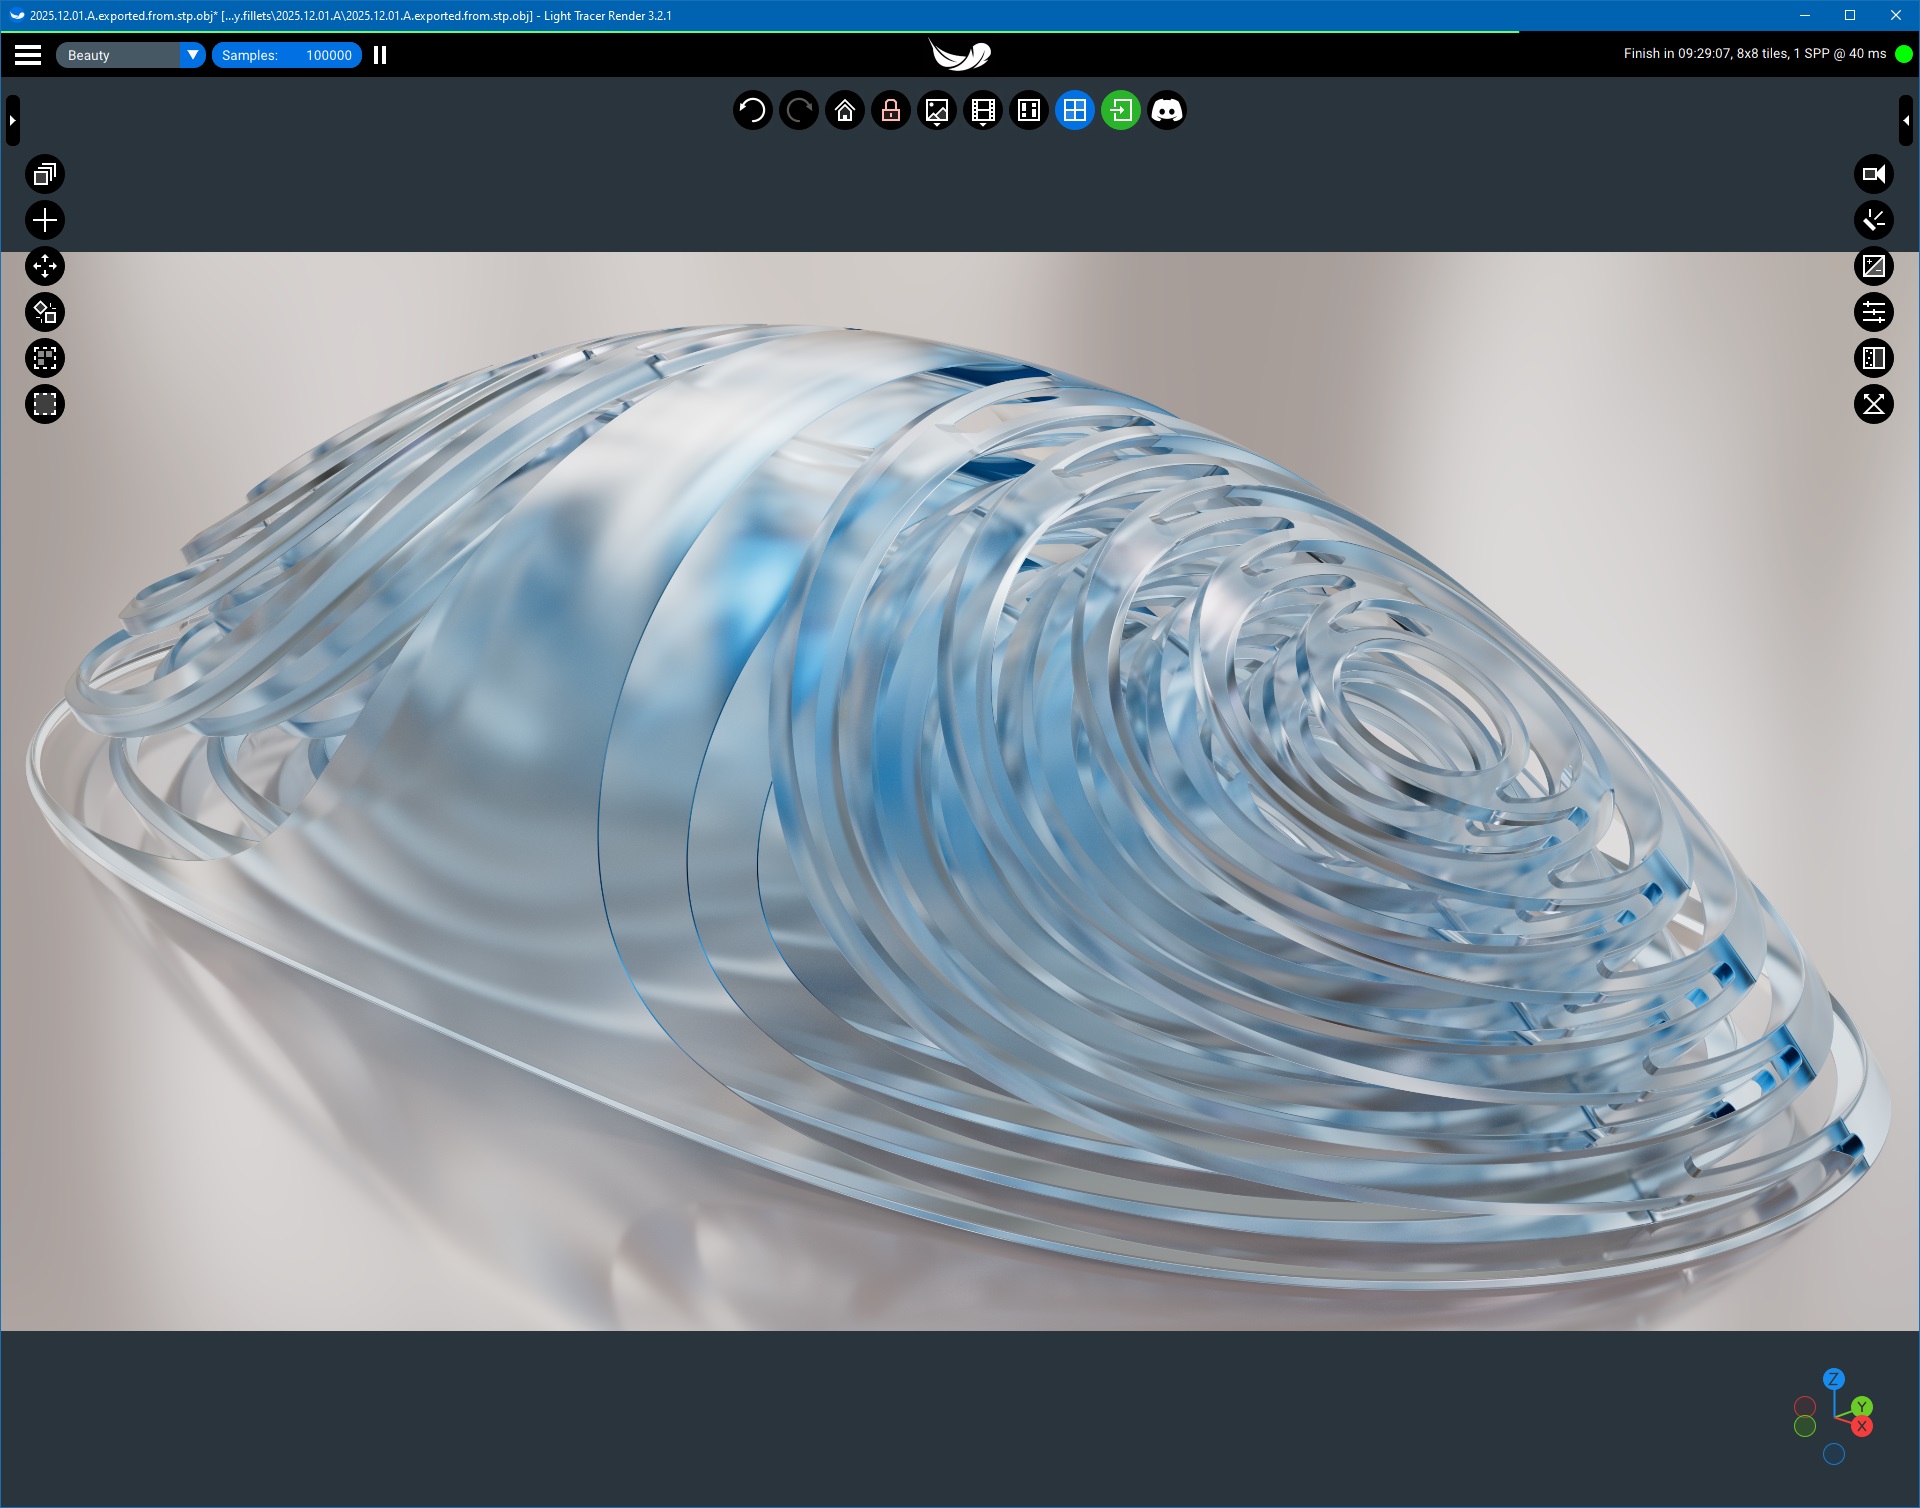Open the hamburger main menu
The width and height of the screenshot is (1920, 1508).
tap(28, 55)
